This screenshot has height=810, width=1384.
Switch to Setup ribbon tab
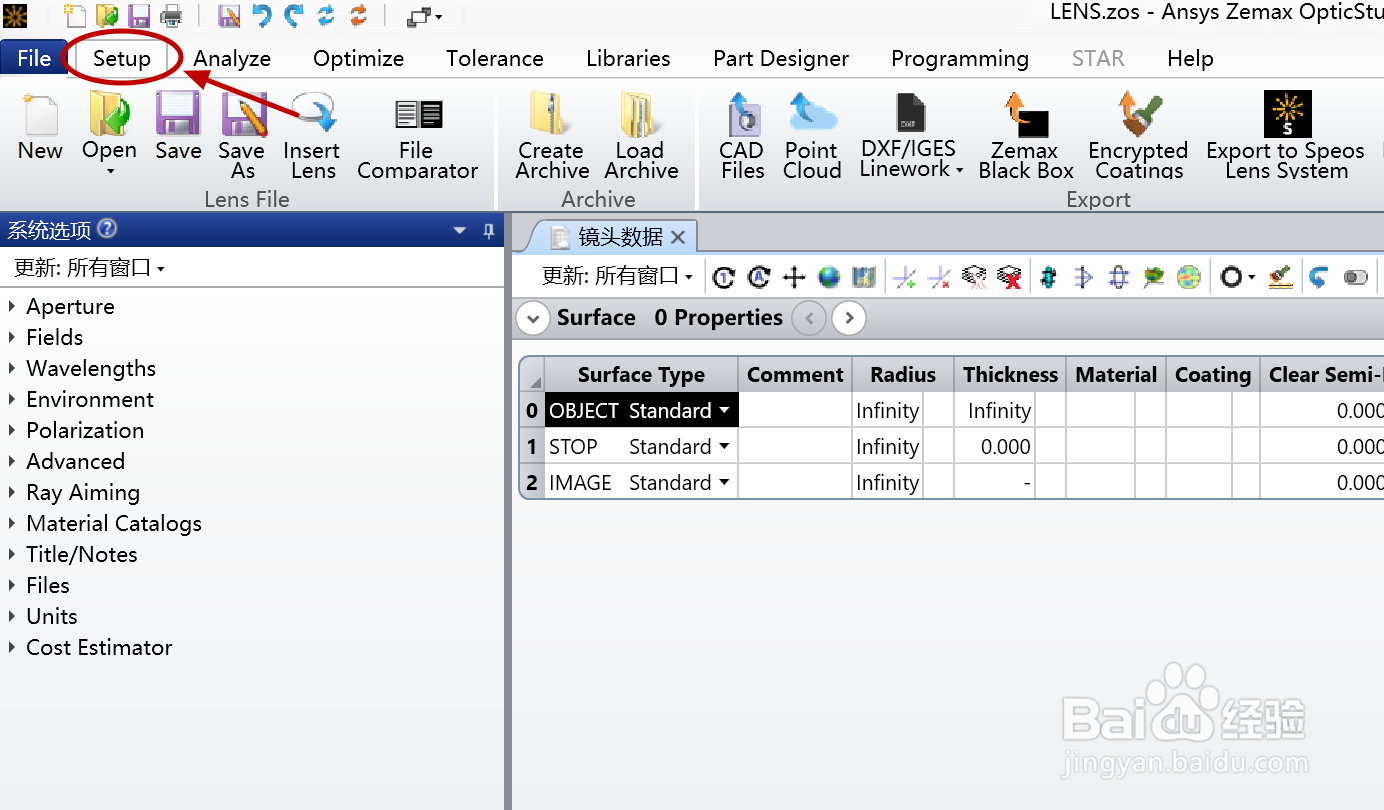coord(122,58)
